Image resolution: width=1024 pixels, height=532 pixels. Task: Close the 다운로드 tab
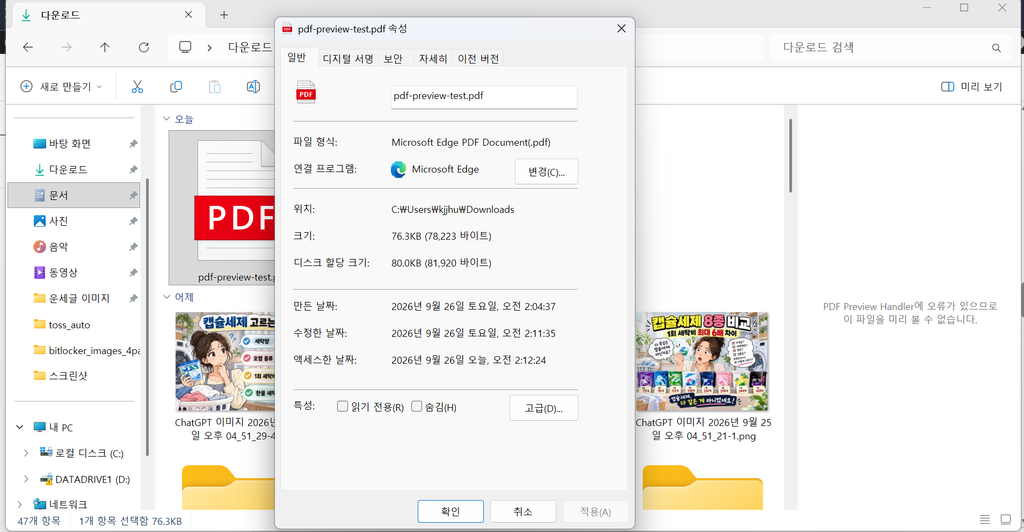[188, 14]
